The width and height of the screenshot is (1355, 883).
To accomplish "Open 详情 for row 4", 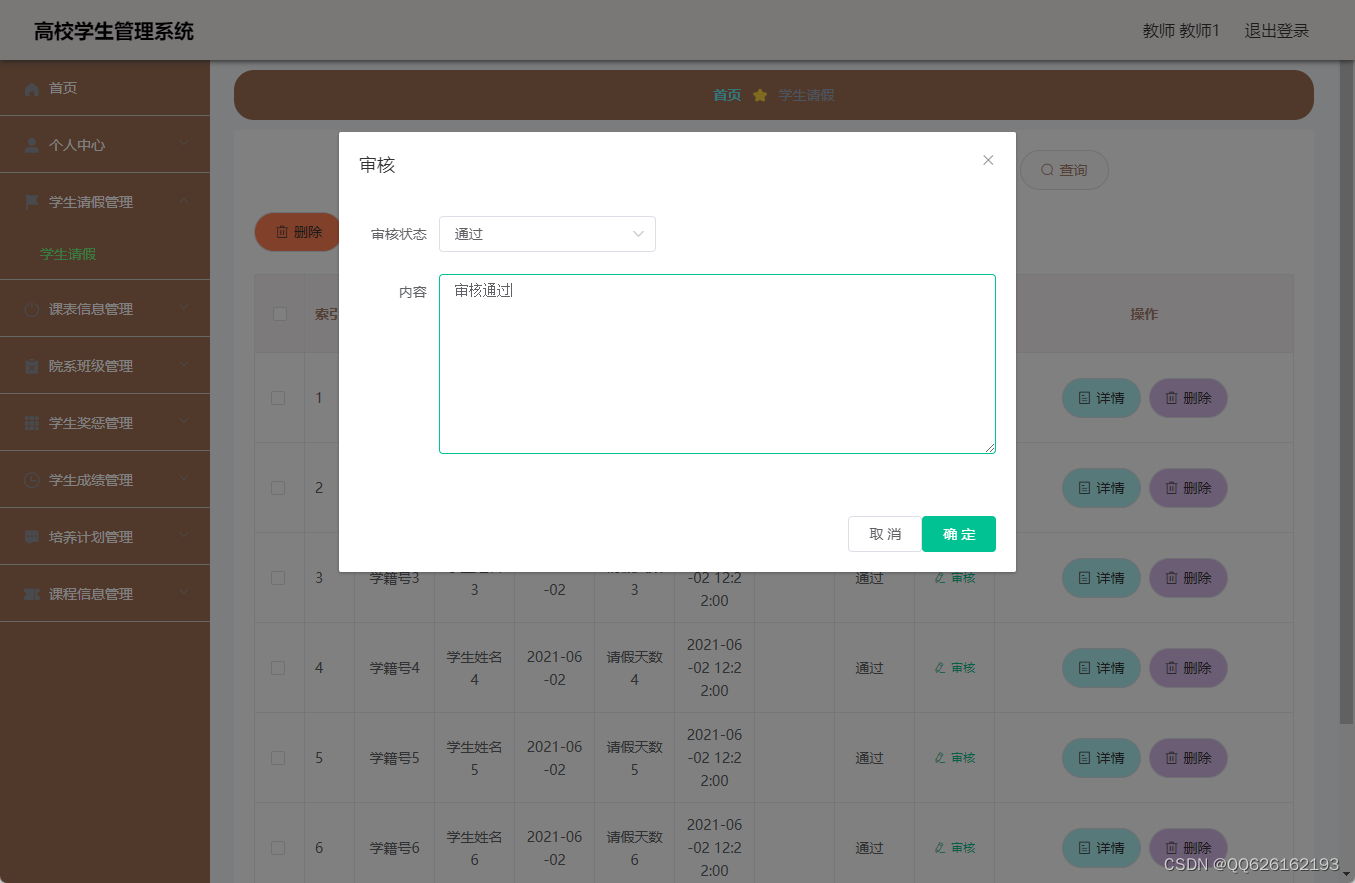I will 1101,668.
